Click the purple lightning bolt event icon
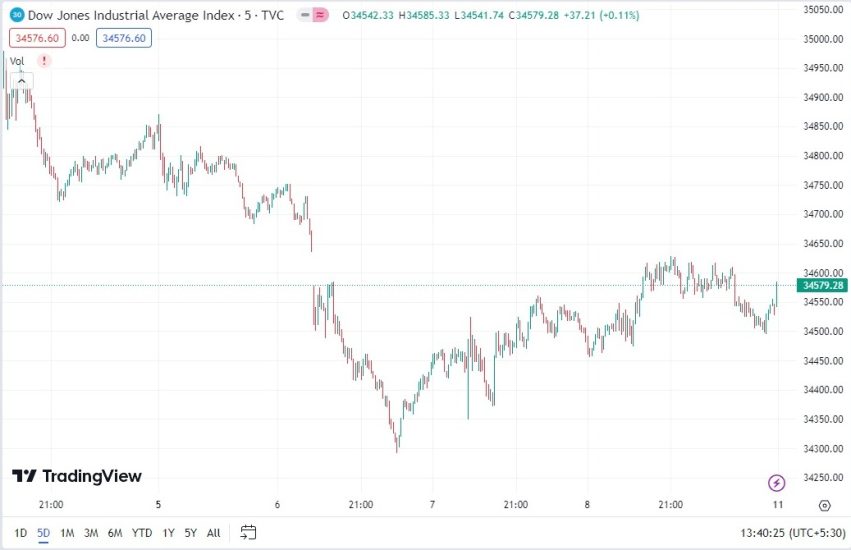851x550 pixels. click(777, 483)
